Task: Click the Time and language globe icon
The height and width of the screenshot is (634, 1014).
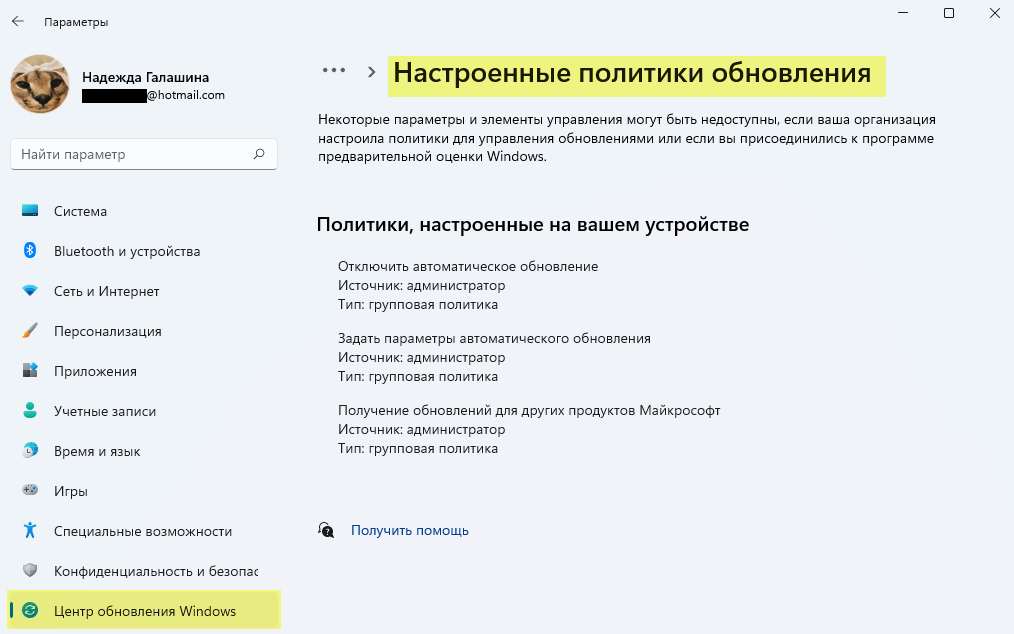Action: coord(30,451)
